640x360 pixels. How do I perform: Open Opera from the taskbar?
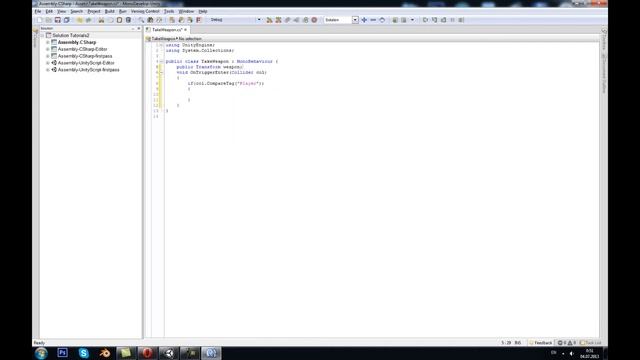point(147,353)
